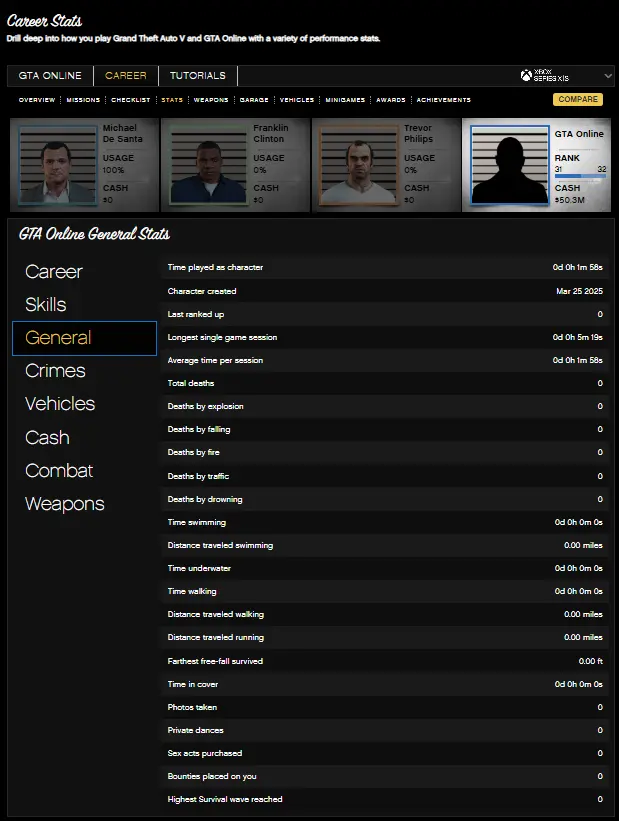Go to the OVERVIEW submenu
Screen dimensions: 619x821
coord(37,99)
